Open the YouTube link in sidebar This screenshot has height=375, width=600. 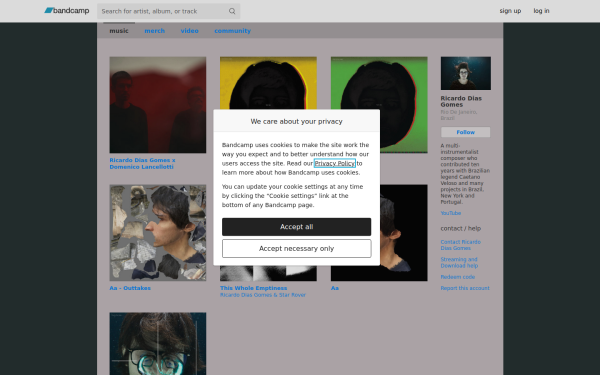pyautogui.click(x=451, y=213)
